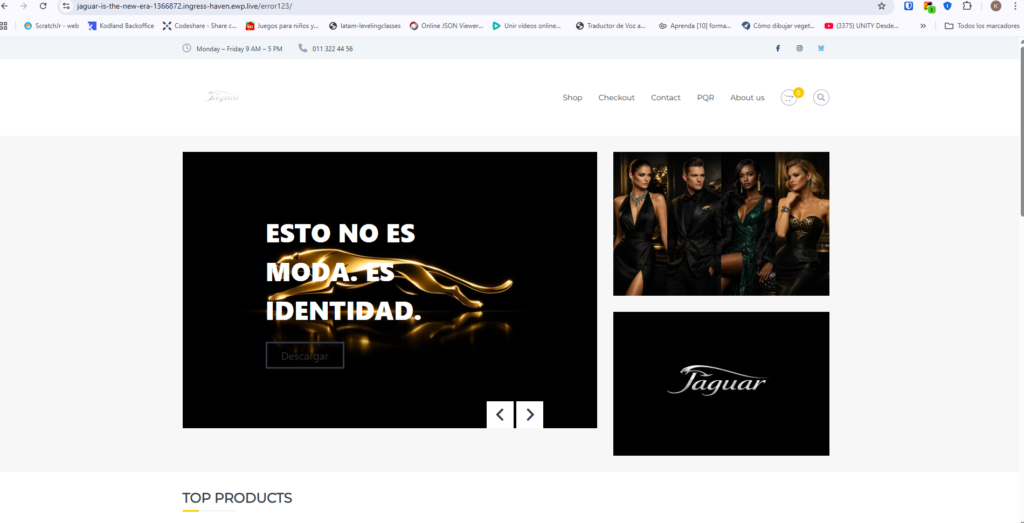Click the fashion models thumbnail image
Viewport: 1024px width, 523px height.
[x=721, y=224]
